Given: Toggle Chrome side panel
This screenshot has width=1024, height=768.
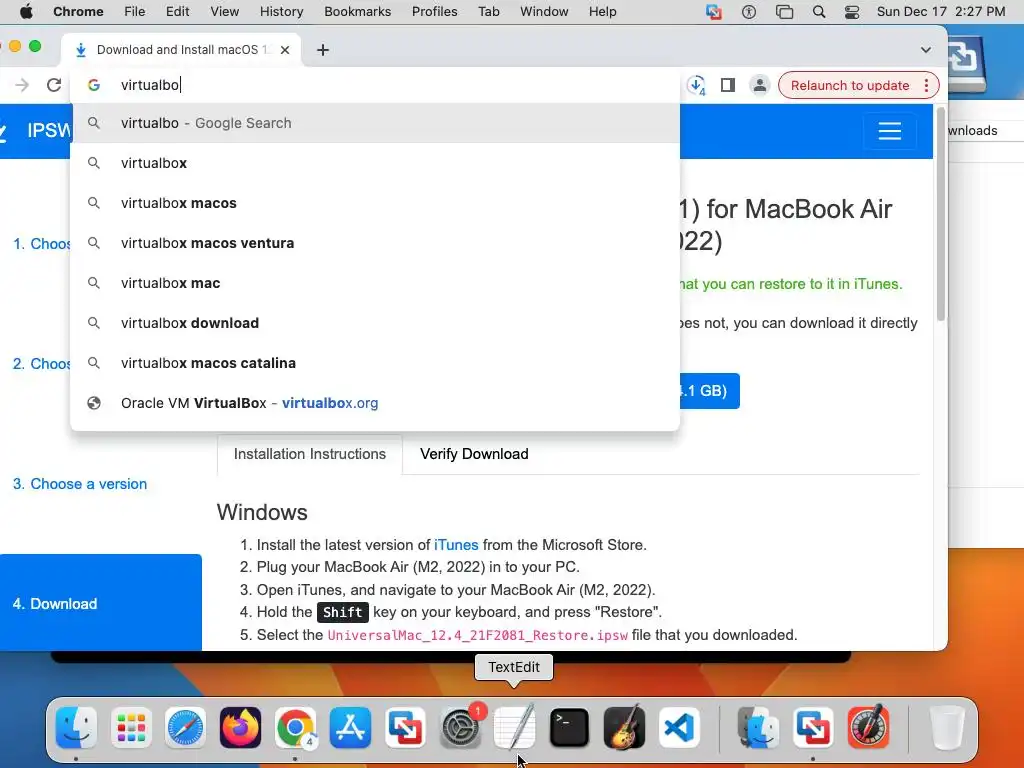Looking at the screenshot, I should [x=728, y=85].
